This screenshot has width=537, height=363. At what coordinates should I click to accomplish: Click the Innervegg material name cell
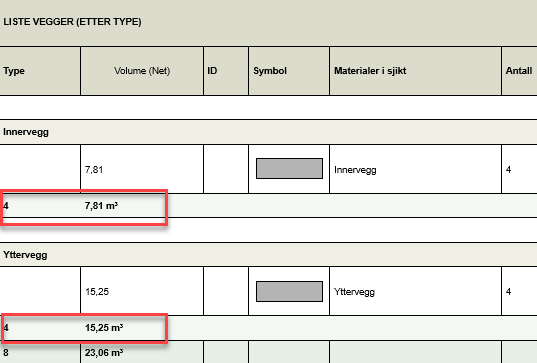[415, 169]
